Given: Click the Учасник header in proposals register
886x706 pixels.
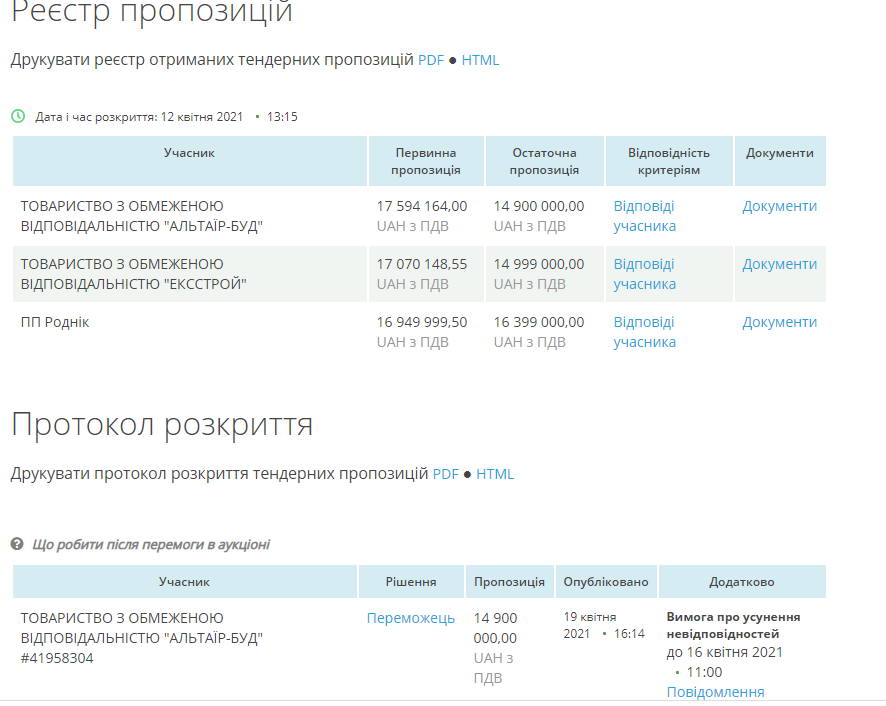Looking at the screenshot, I should click(189, 153).
